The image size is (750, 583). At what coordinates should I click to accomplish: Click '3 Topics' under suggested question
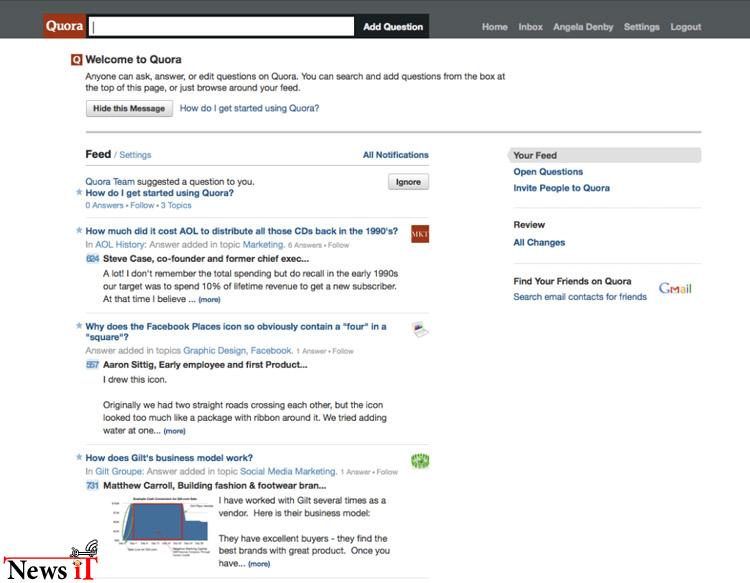(176, 205)
